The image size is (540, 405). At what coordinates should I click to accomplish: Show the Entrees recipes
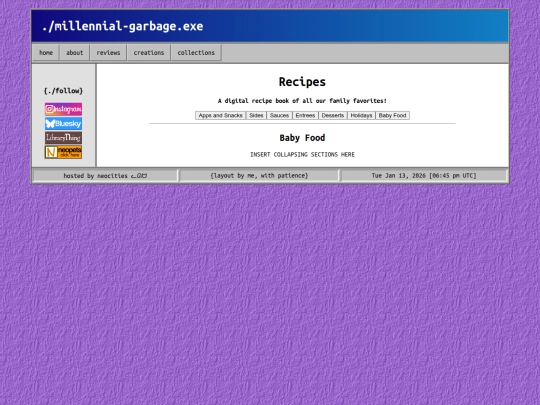305,115
